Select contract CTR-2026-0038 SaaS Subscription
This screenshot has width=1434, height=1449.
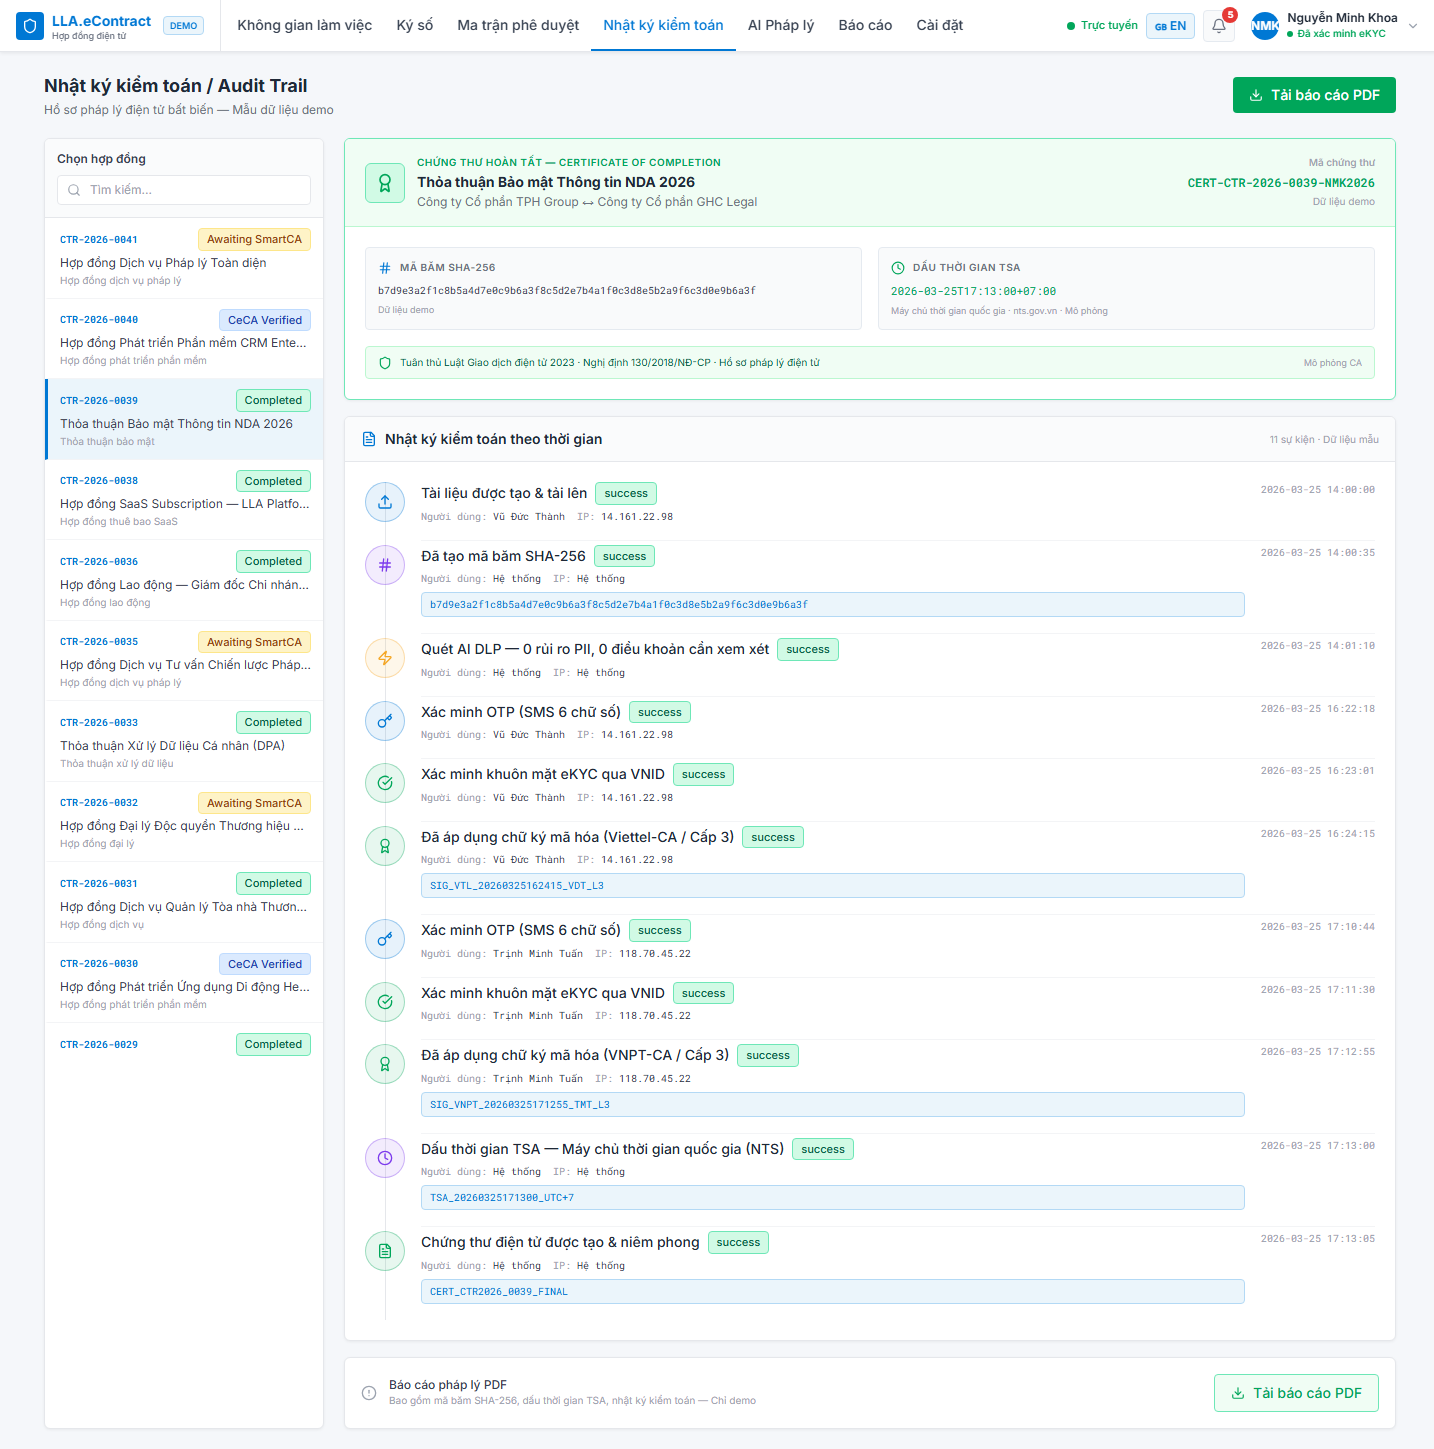pos(184,500)
